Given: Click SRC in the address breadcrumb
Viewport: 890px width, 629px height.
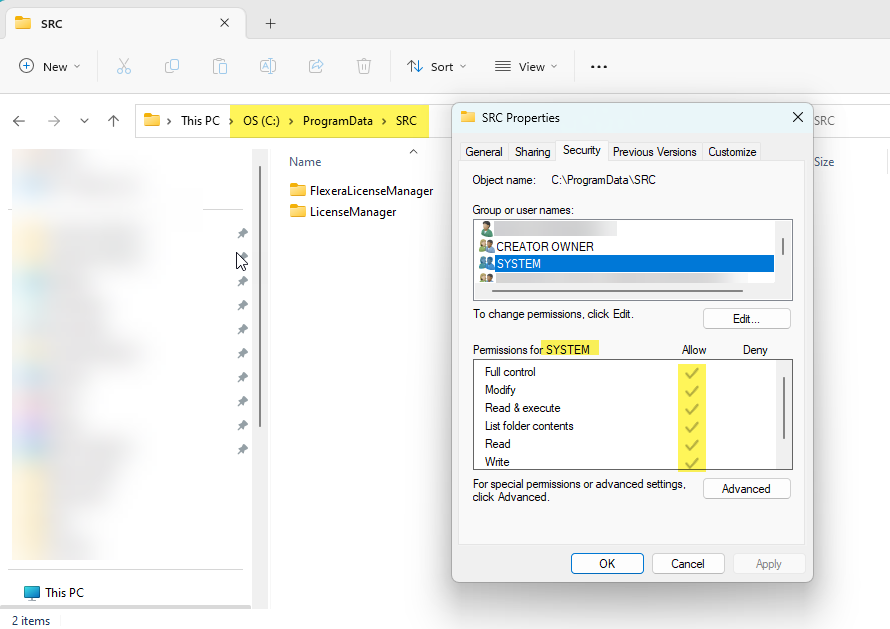Looking at the screenshot, I should click(x=406, y=120).
